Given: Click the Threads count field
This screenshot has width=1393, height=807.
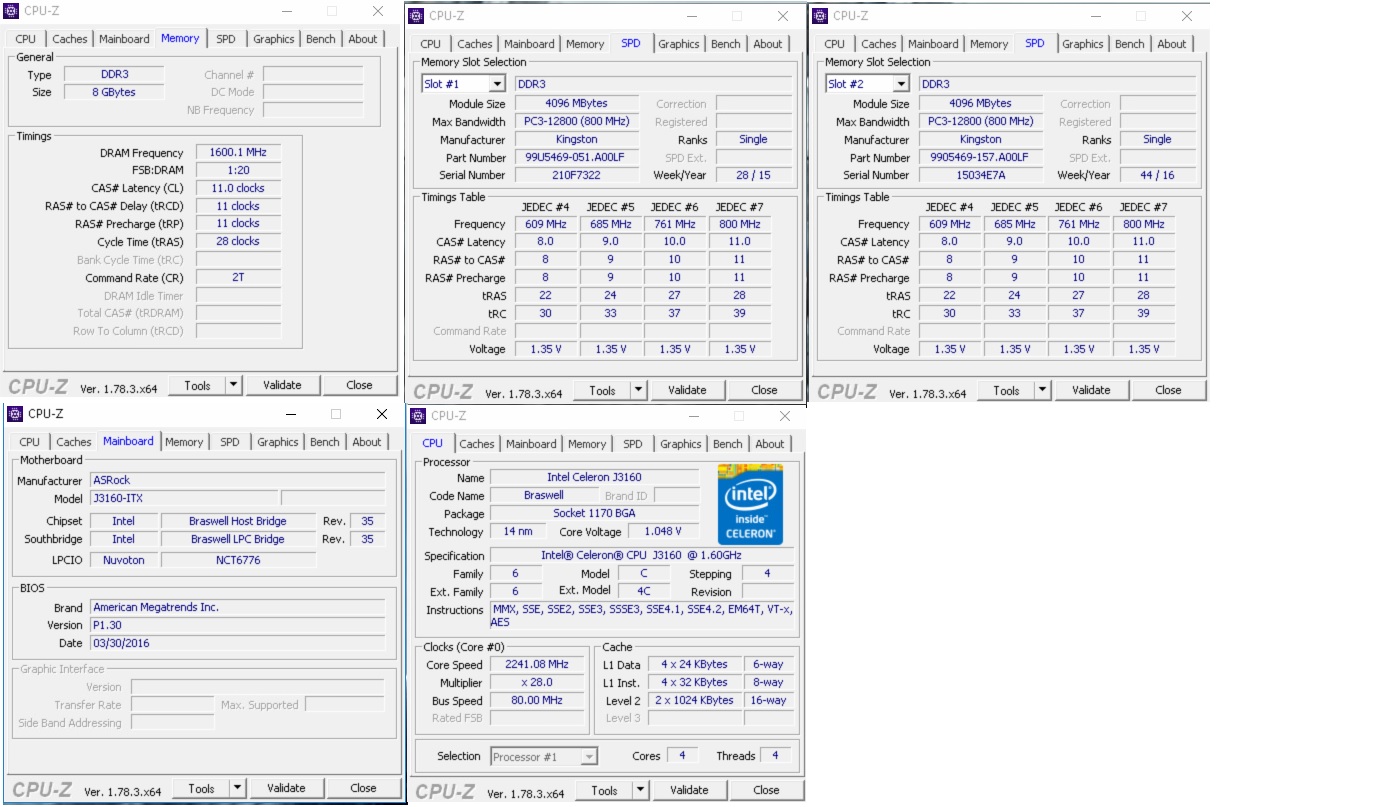Looking at the screenshot, I should [x=775, y=756].
